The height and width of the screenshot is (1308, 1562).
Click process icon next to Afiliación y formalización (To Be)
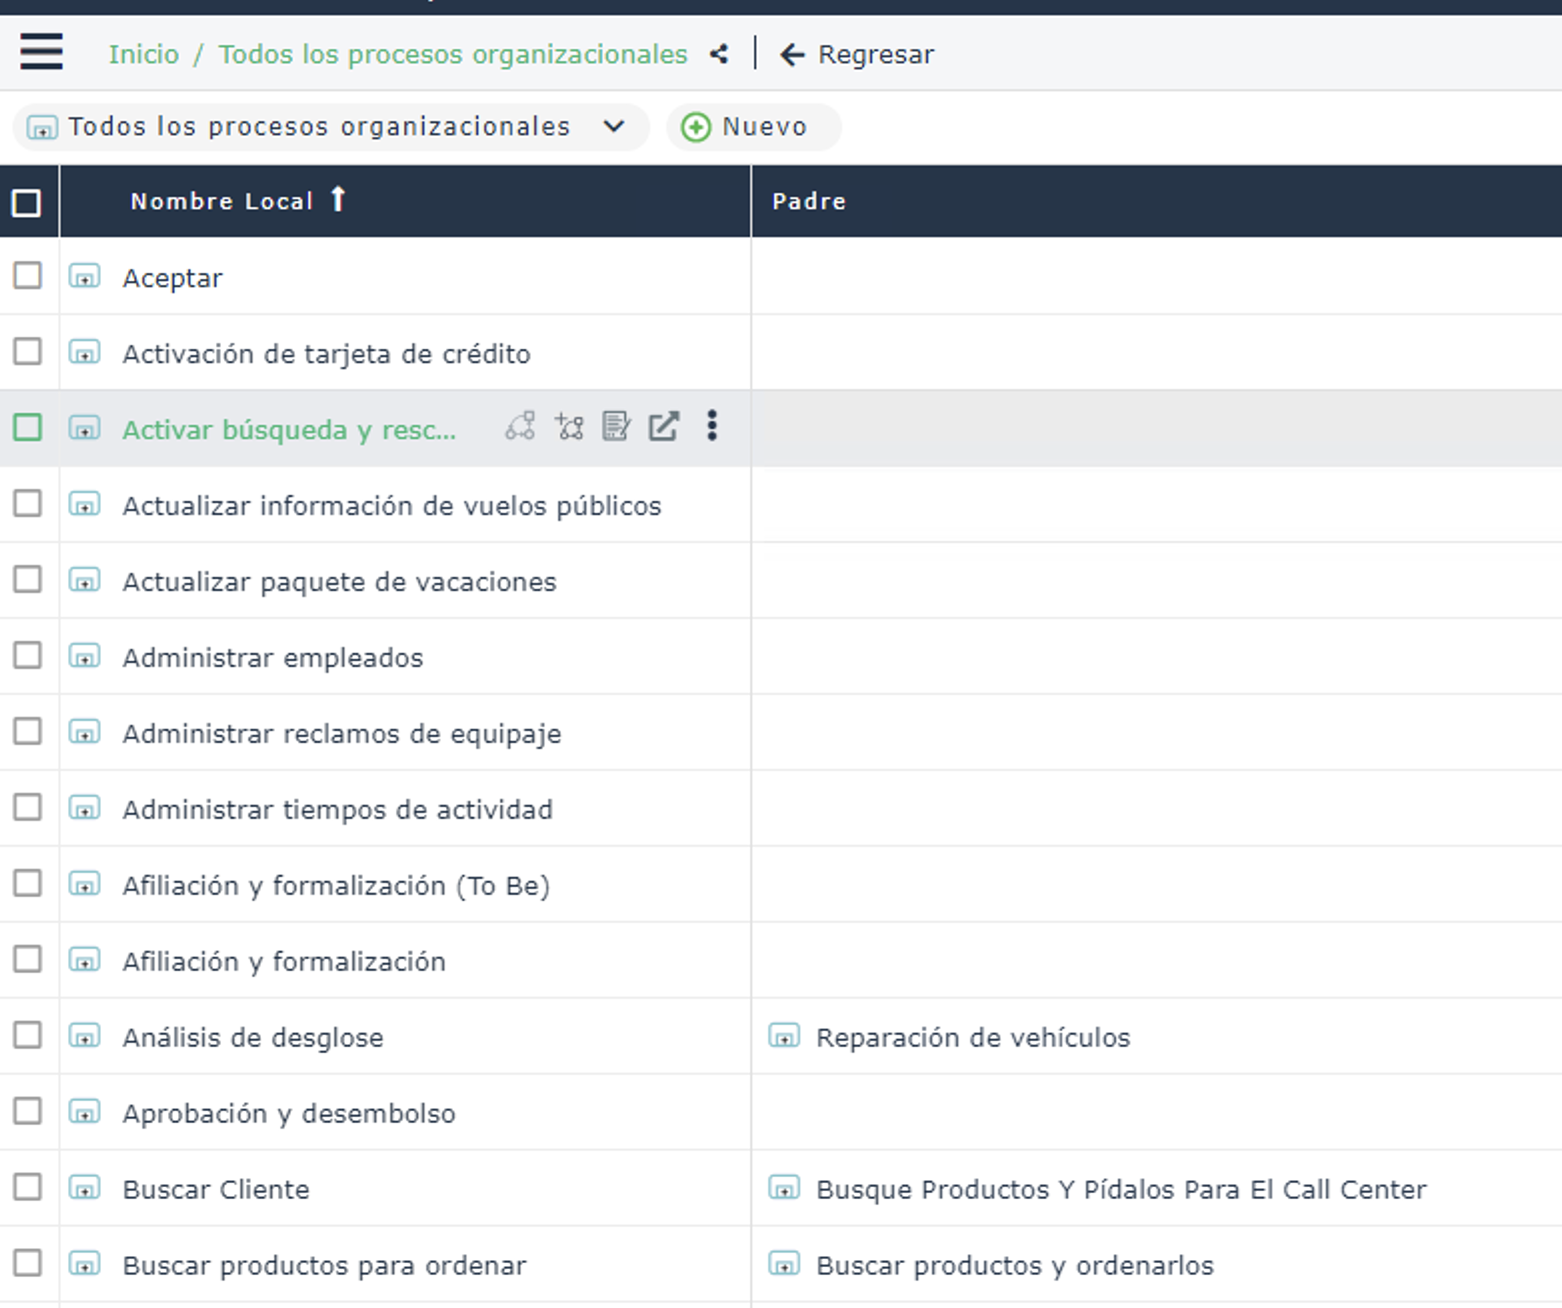[85, 885]
